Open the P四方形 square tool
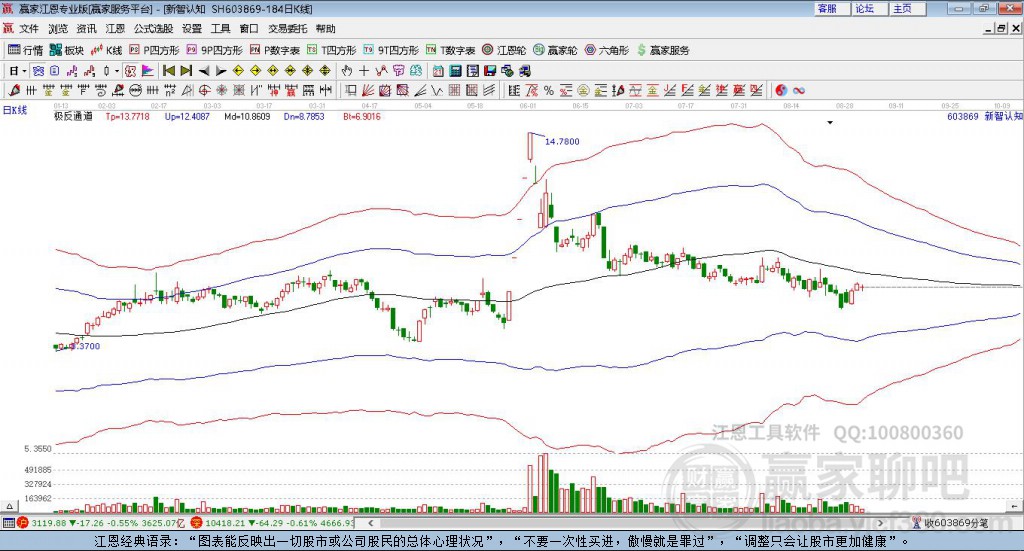The height and width of the screenshot is (551, 1024). pyautogui.click(x=154, y=50)
